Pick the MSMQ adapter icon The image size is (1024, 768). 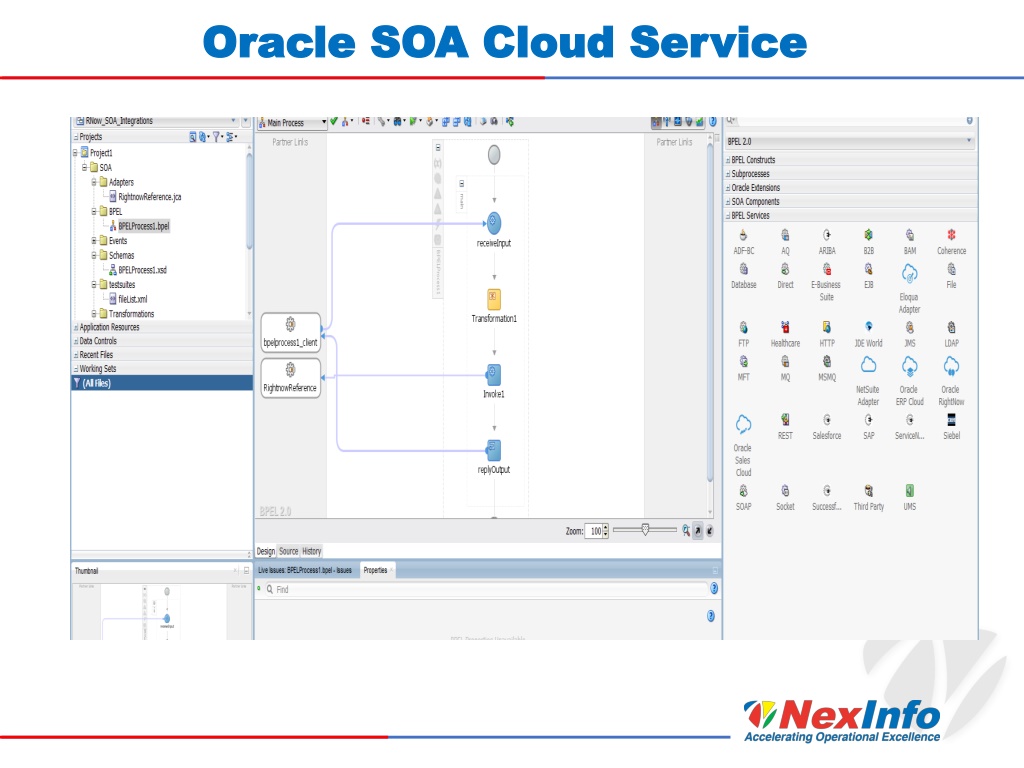(x=827, y=362)
